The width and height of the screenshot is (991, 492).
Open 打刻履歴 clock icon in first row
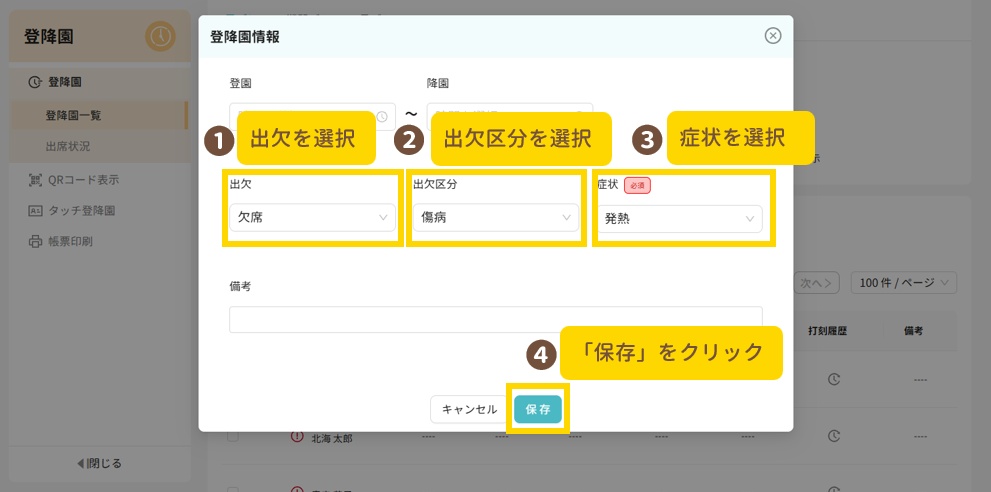tap(833, 379)
